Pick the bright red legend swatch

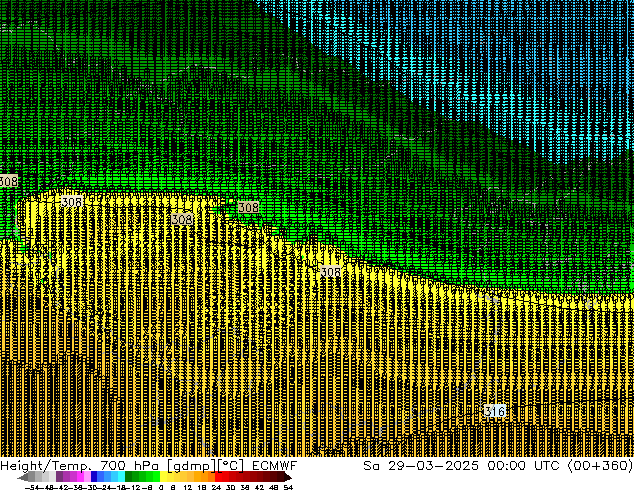[x=218, y=476]
